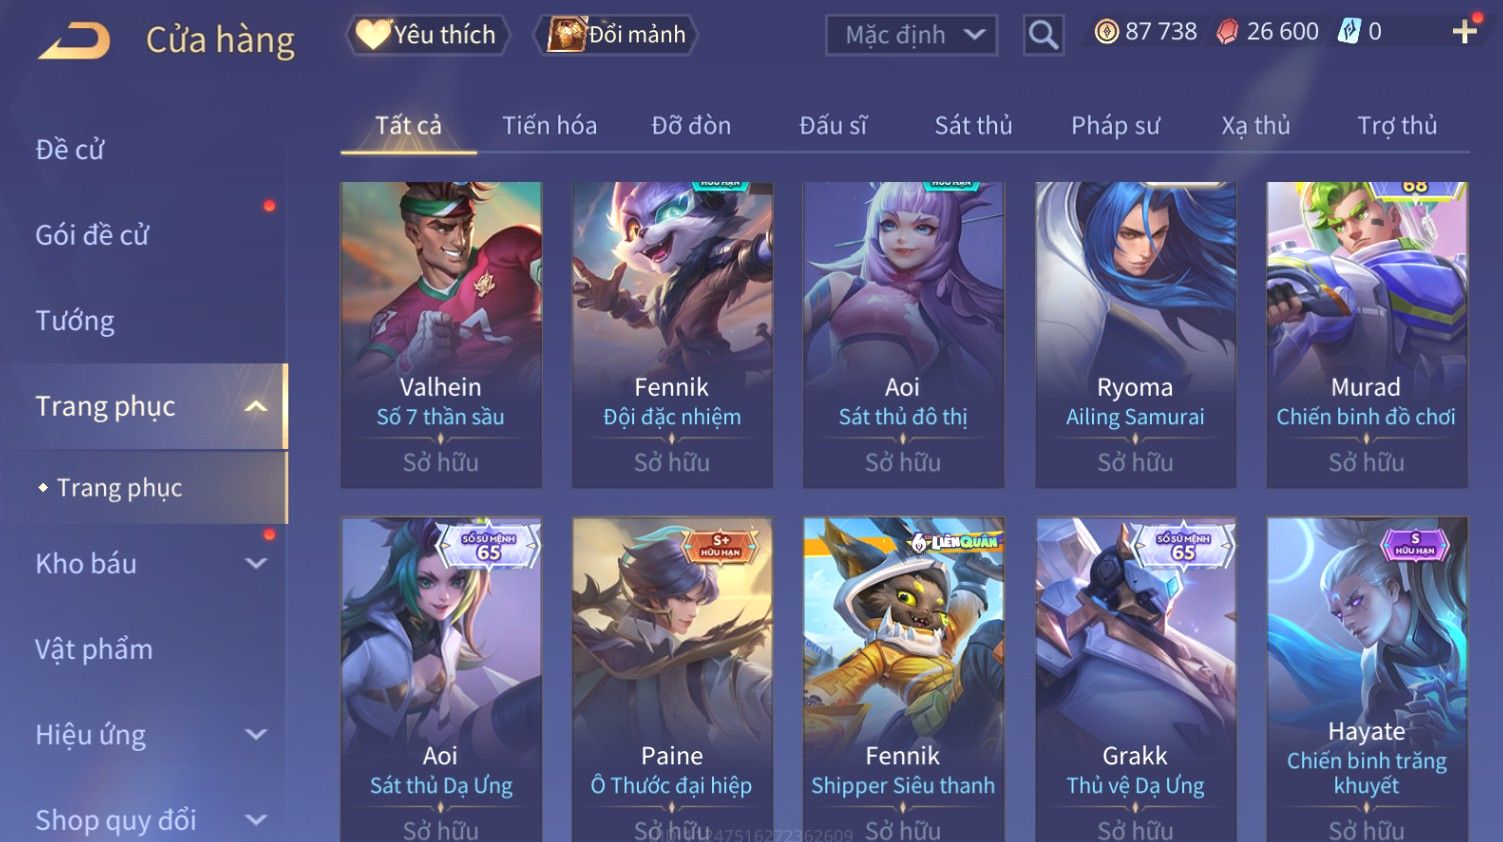Viewport: 1503px width, 842px height.
Task: Switch to the Sát thủ tab
Action: (x=973, y=125)
